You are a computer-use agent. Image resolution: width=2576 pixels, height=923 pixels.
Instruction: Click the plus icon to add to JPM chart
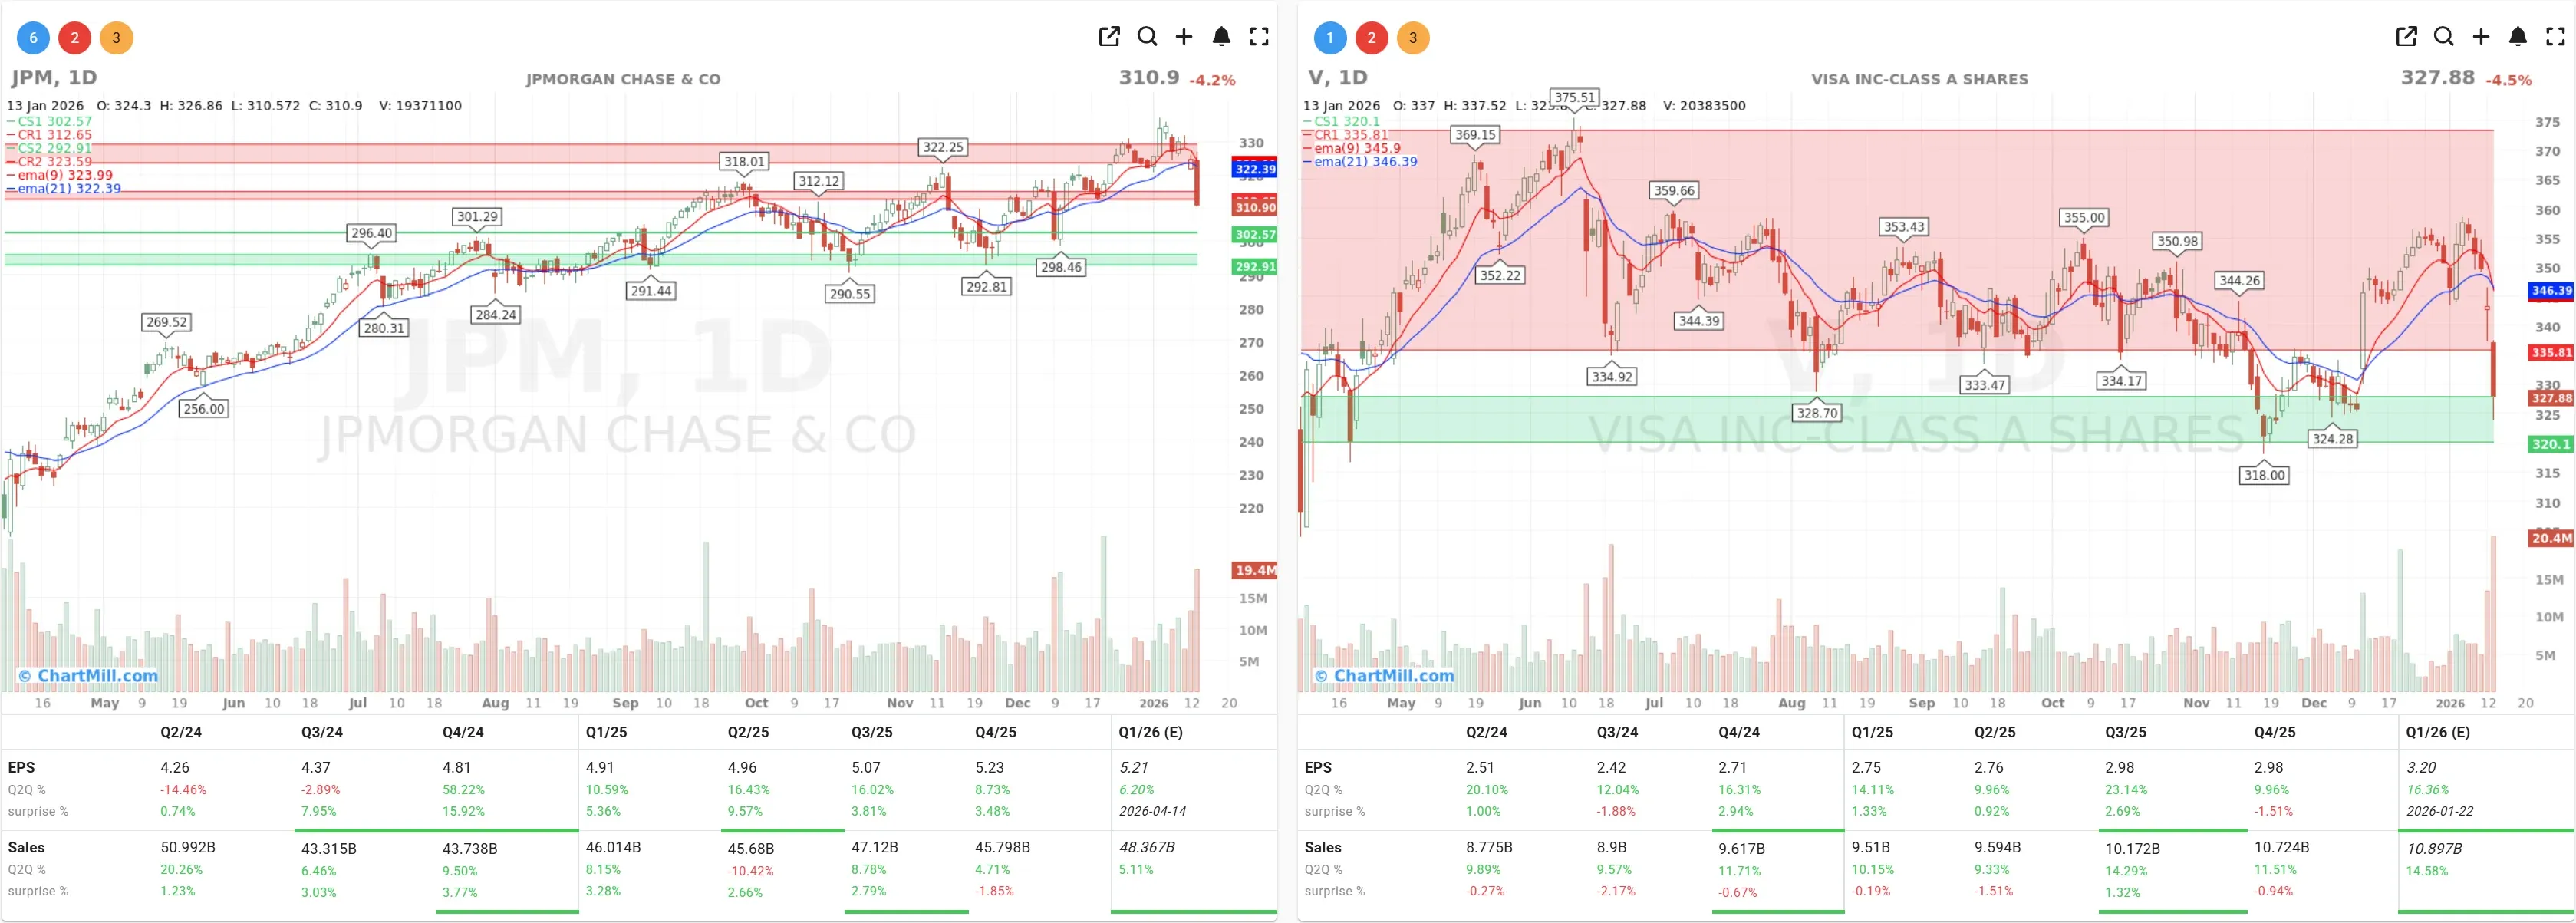[1184, 36]
